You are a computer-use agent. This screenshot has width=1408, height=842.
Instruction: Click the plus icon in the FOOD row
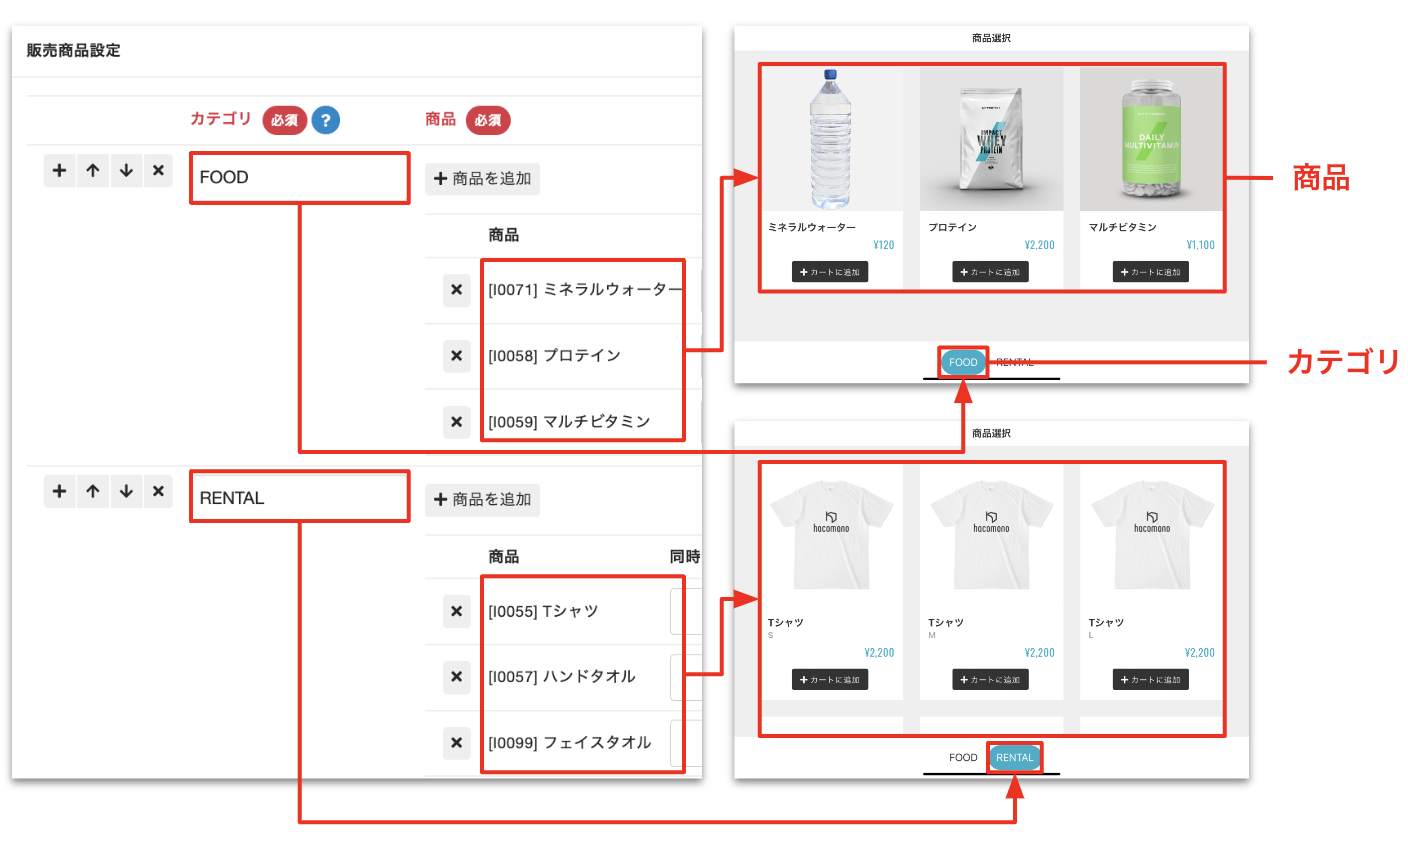point(59,171)
